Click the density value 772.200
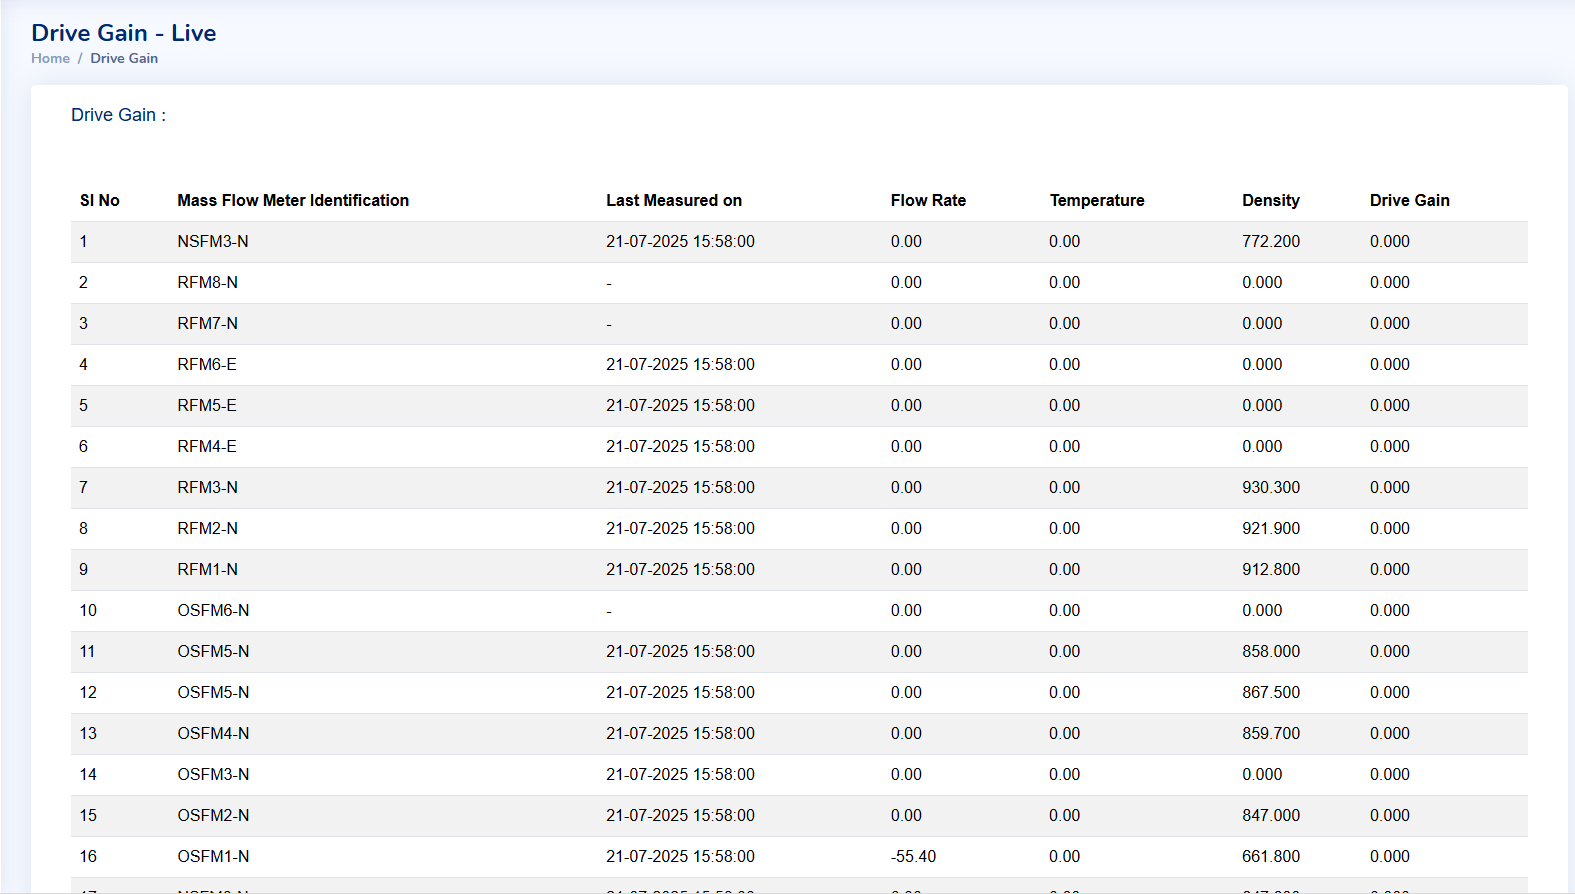Viewport: 1575px width, 894px height. click(1270, 241)
